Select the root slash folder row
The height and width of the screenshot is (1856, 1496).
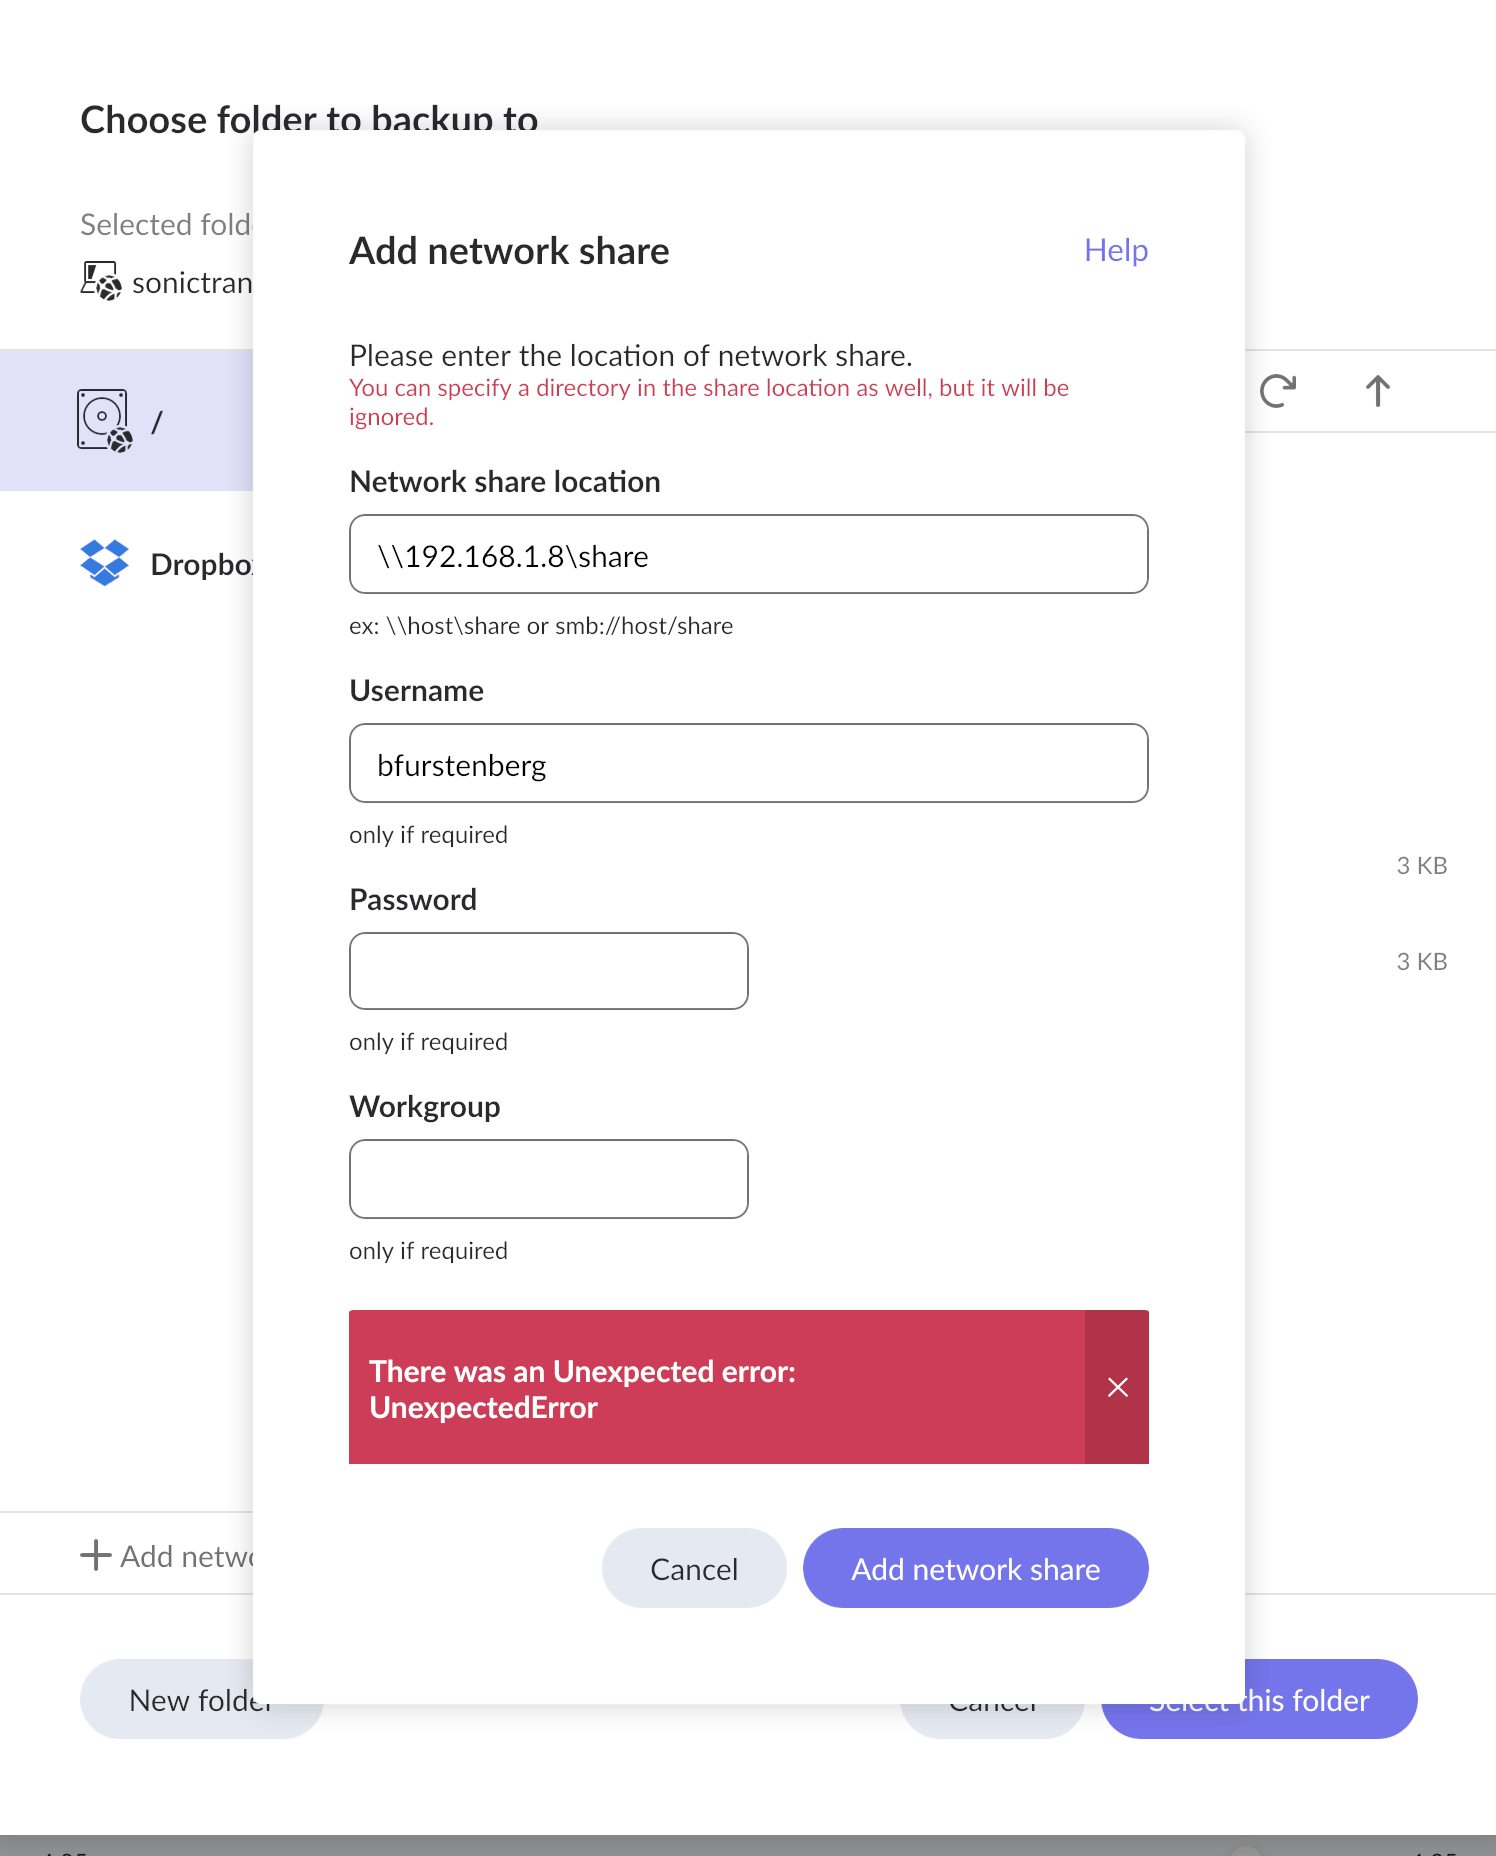126,420
